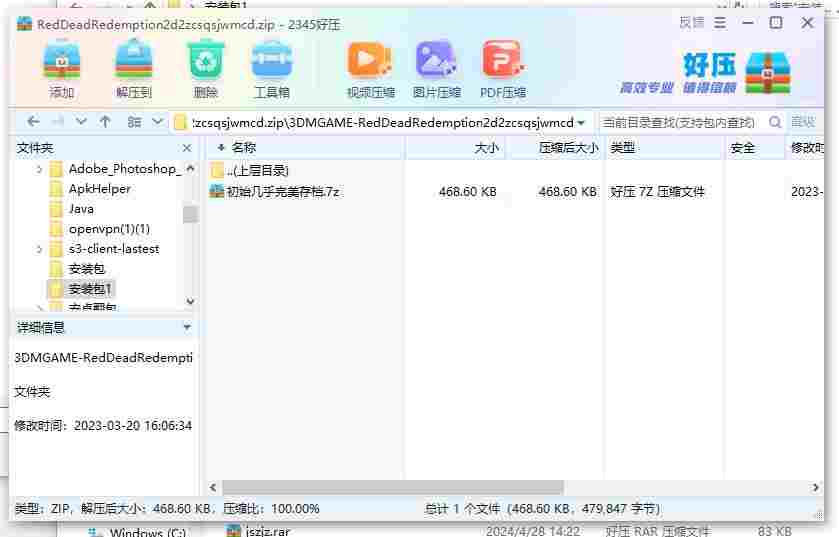Viewport: 839px width, 537px height.
Task: Go up one directory level arrow
Action: [105, 122]
